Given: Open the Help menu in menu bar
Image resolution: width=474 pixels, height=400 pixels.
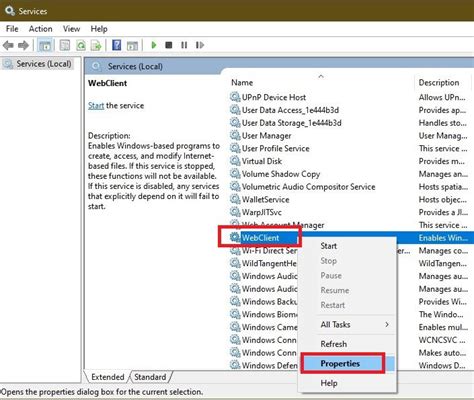Looking at the screenshot, I should 99,29.
